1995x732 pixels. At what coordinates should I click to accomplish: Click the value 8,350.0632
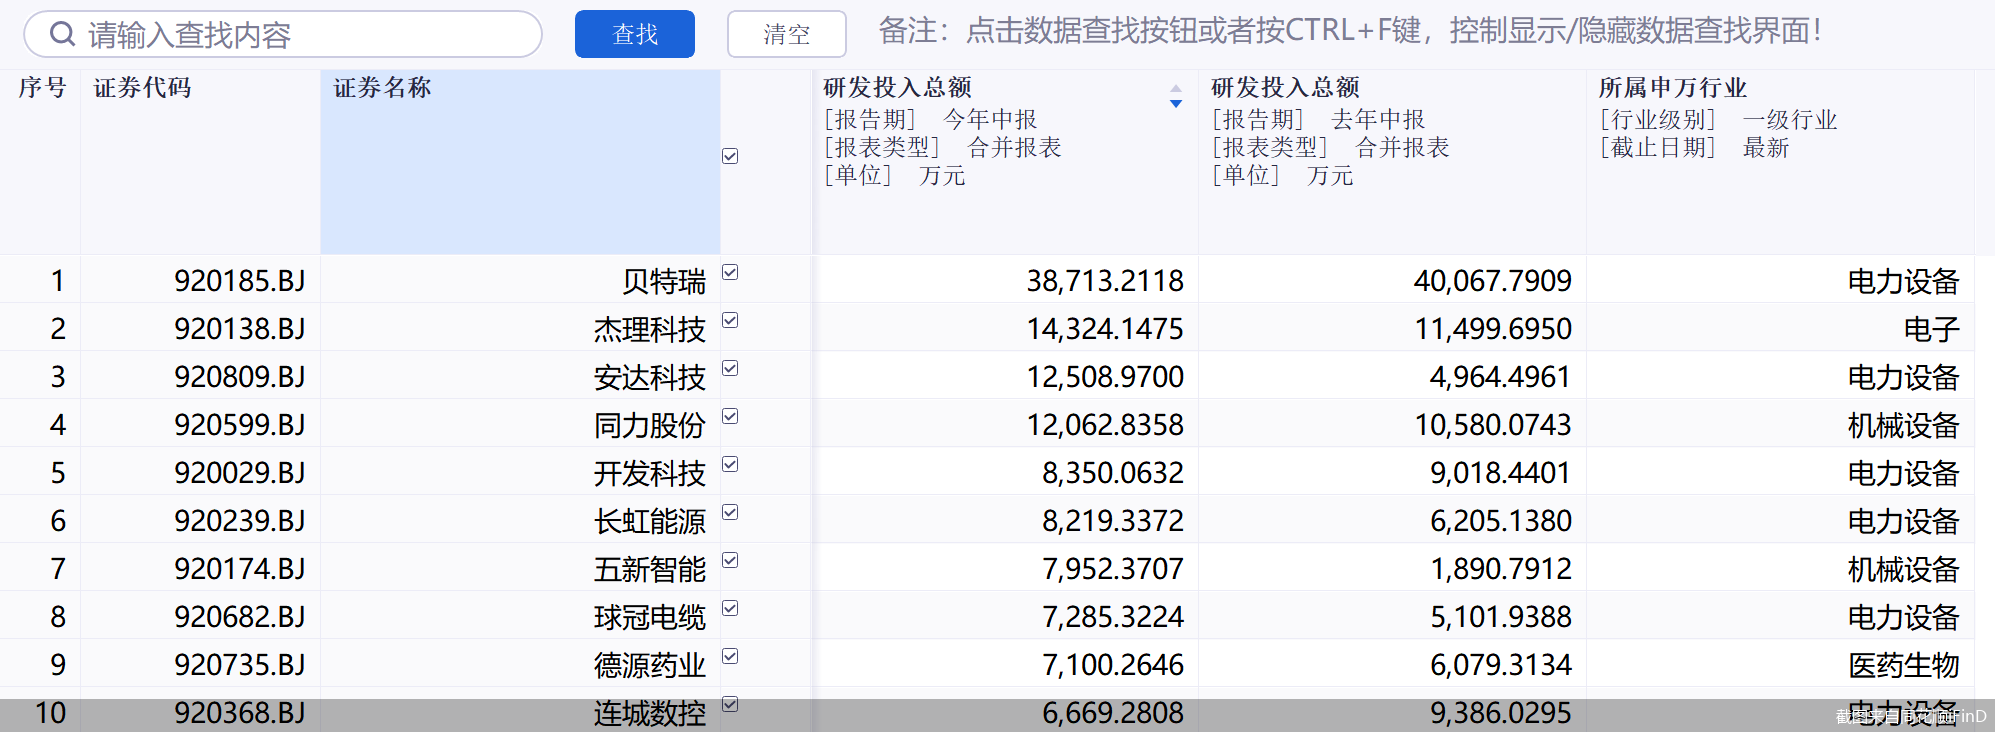point(1113,473)
